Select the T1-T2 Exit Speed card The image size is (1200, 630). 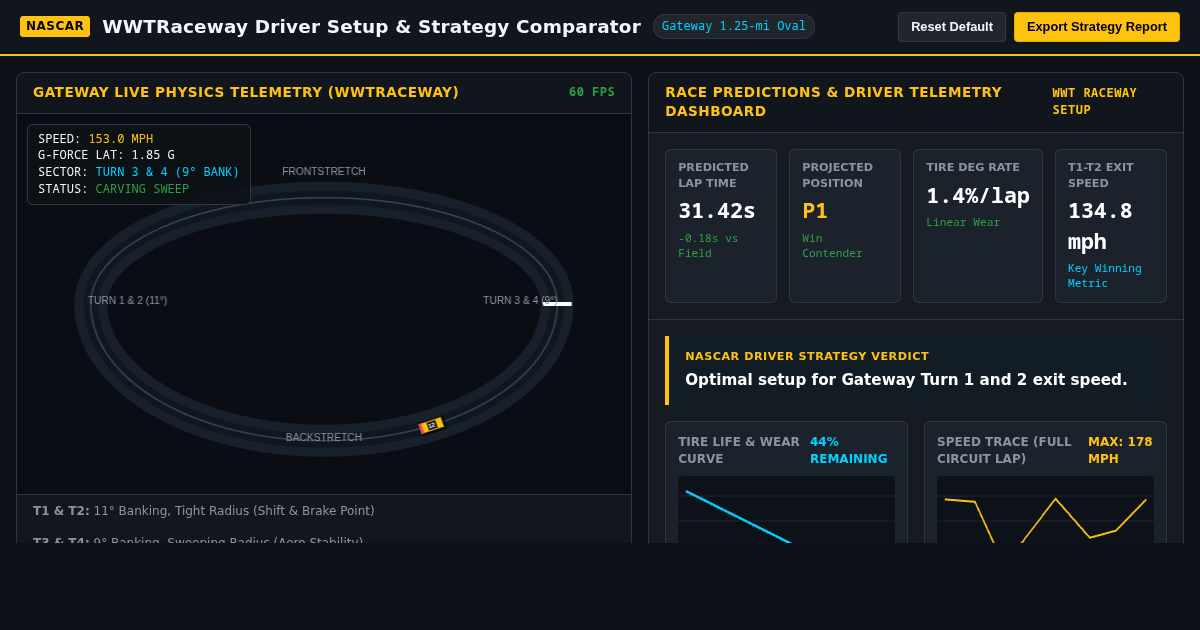(1111, 226)
